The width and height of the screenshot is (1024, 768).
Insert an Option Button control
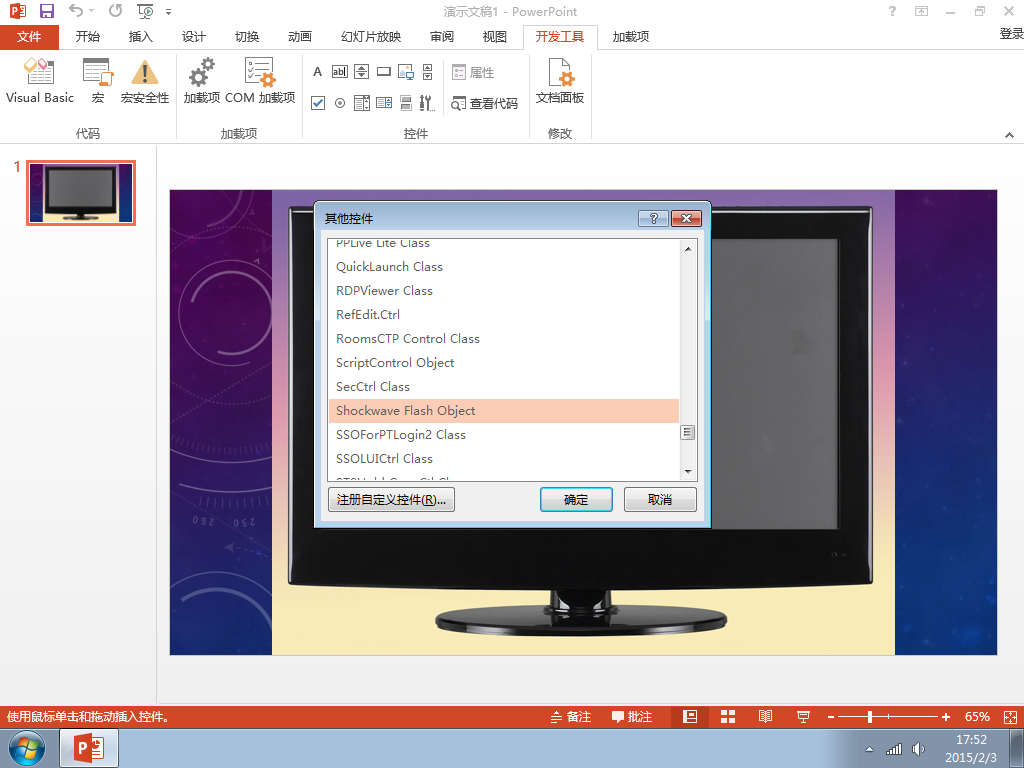click(340, 103)
